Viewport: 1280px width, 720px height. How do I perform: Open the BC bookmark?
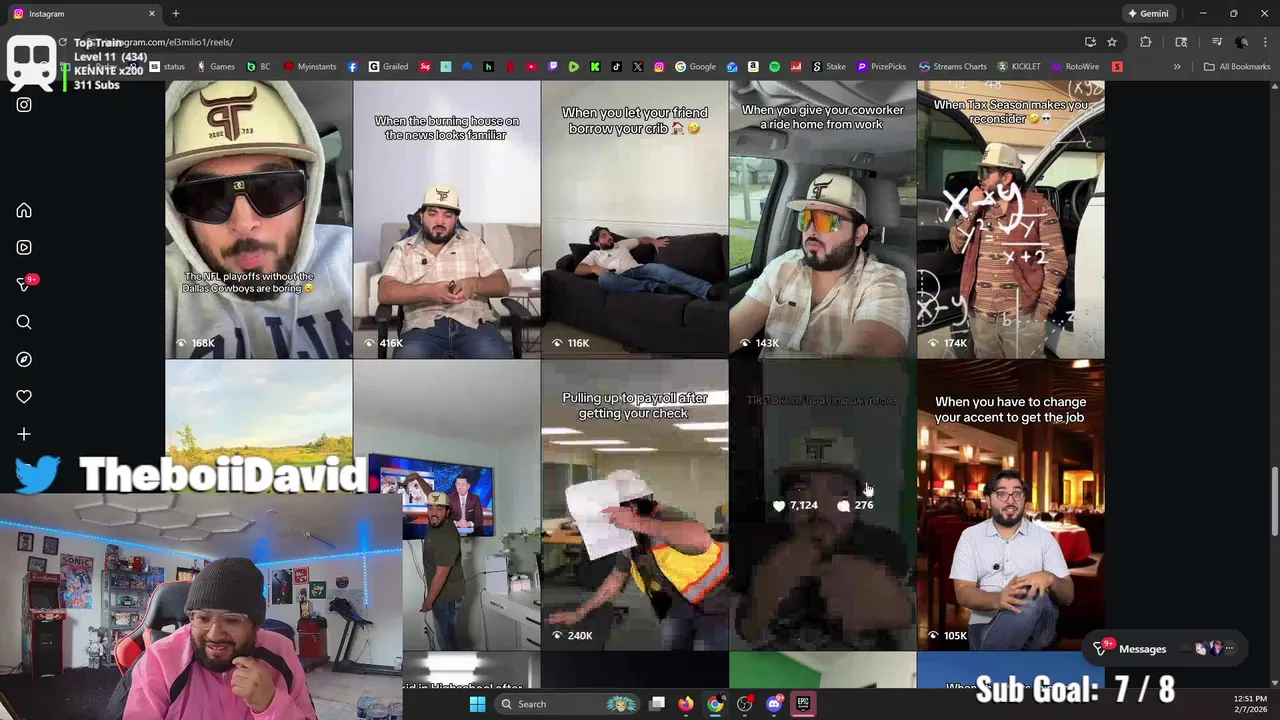coord(259,67)
